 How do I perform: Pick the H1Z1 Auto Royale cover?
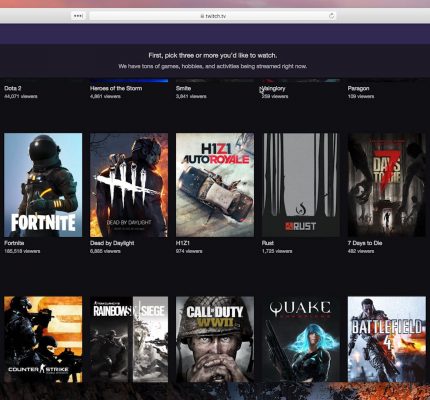click(215, 185)
